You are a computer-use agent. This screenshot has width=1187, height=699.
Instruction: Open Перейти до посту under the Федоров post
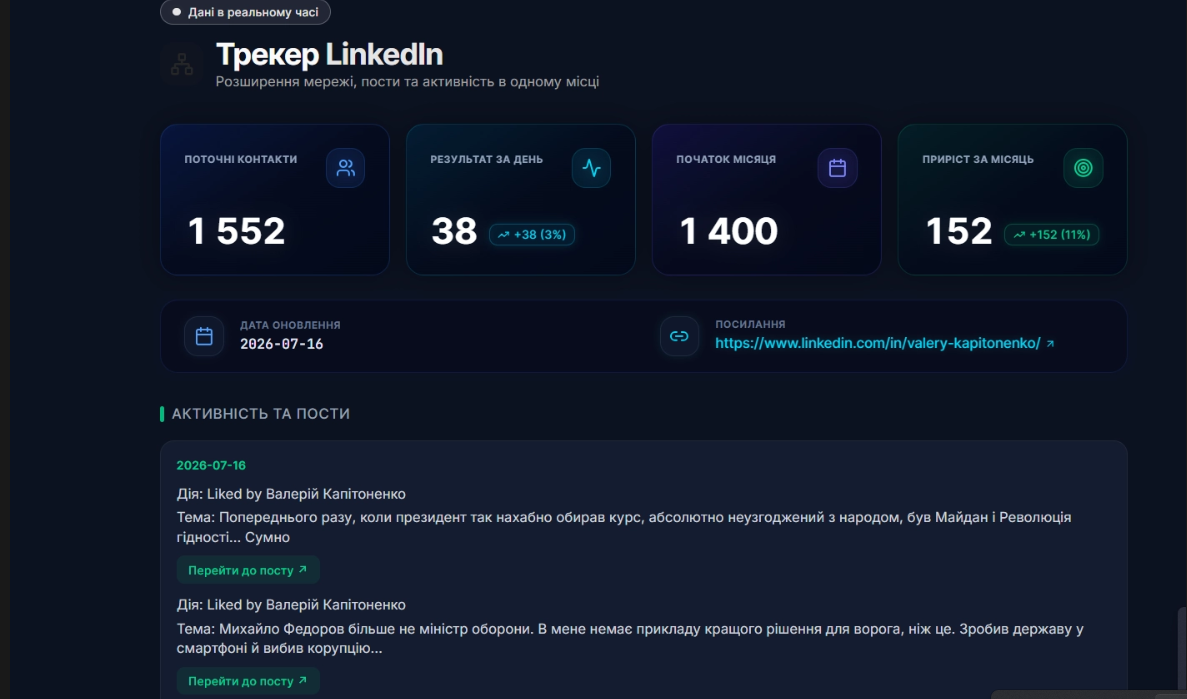248,681
